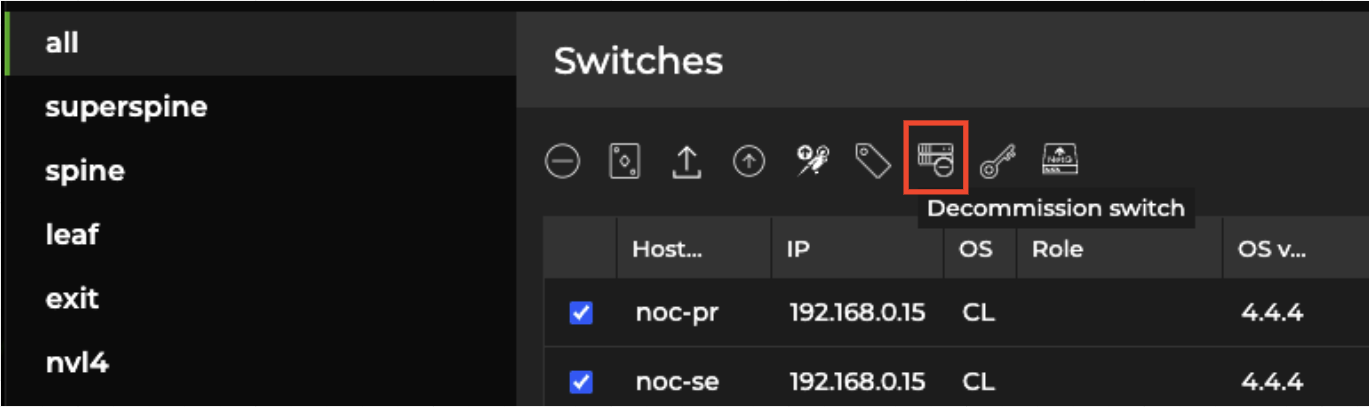
Task: Click the playing card icon
Action: click(x=625, y=161)
